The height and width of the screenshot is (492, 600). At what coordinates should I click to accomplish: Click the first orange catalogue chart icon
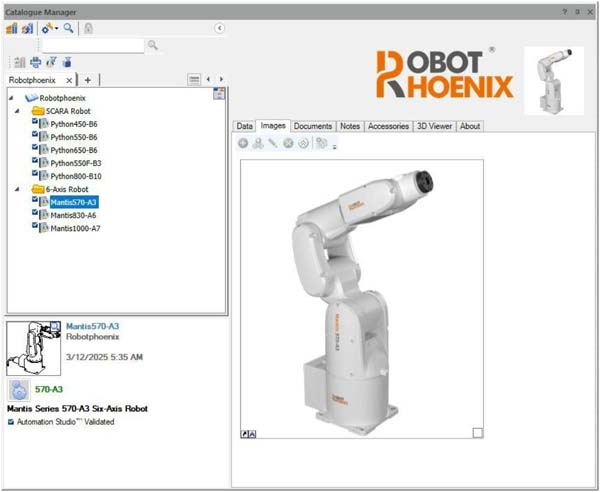[x=12, y=28]
